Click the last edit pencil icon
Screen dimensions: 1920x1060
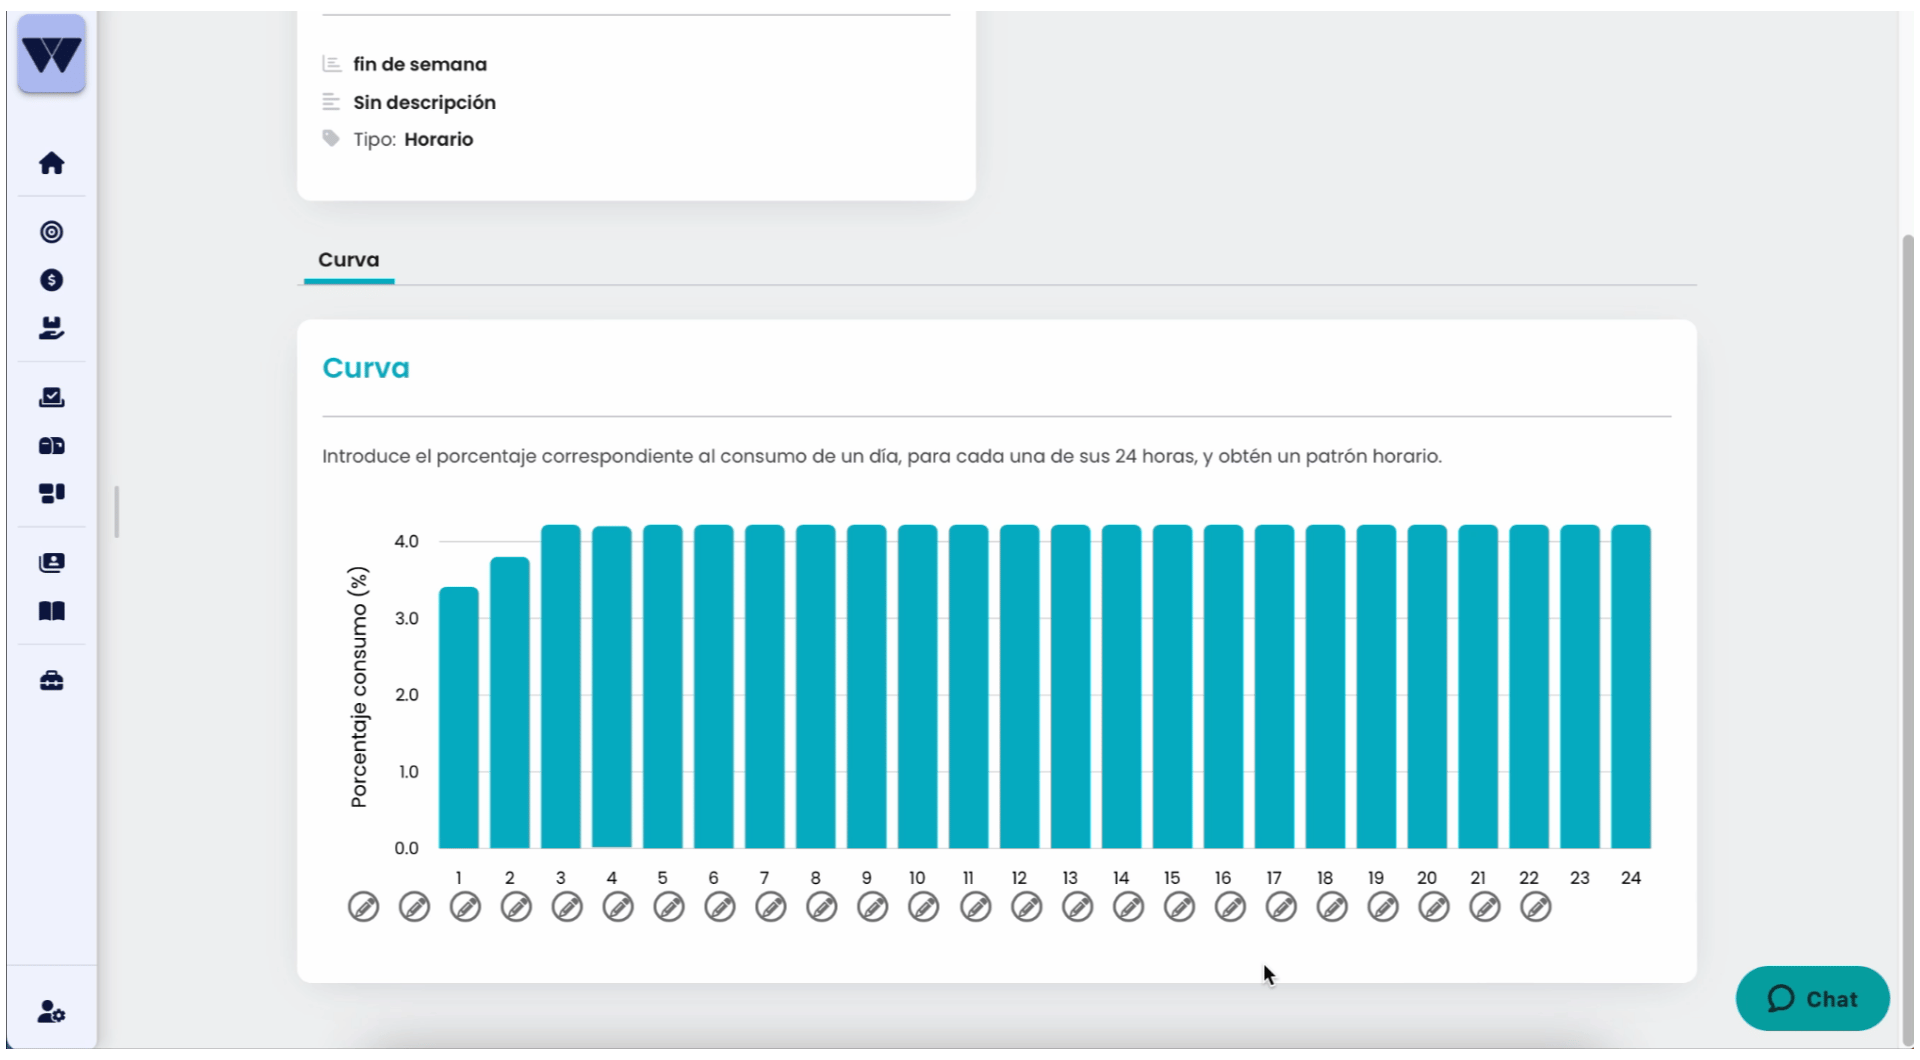click(1535, 907)
